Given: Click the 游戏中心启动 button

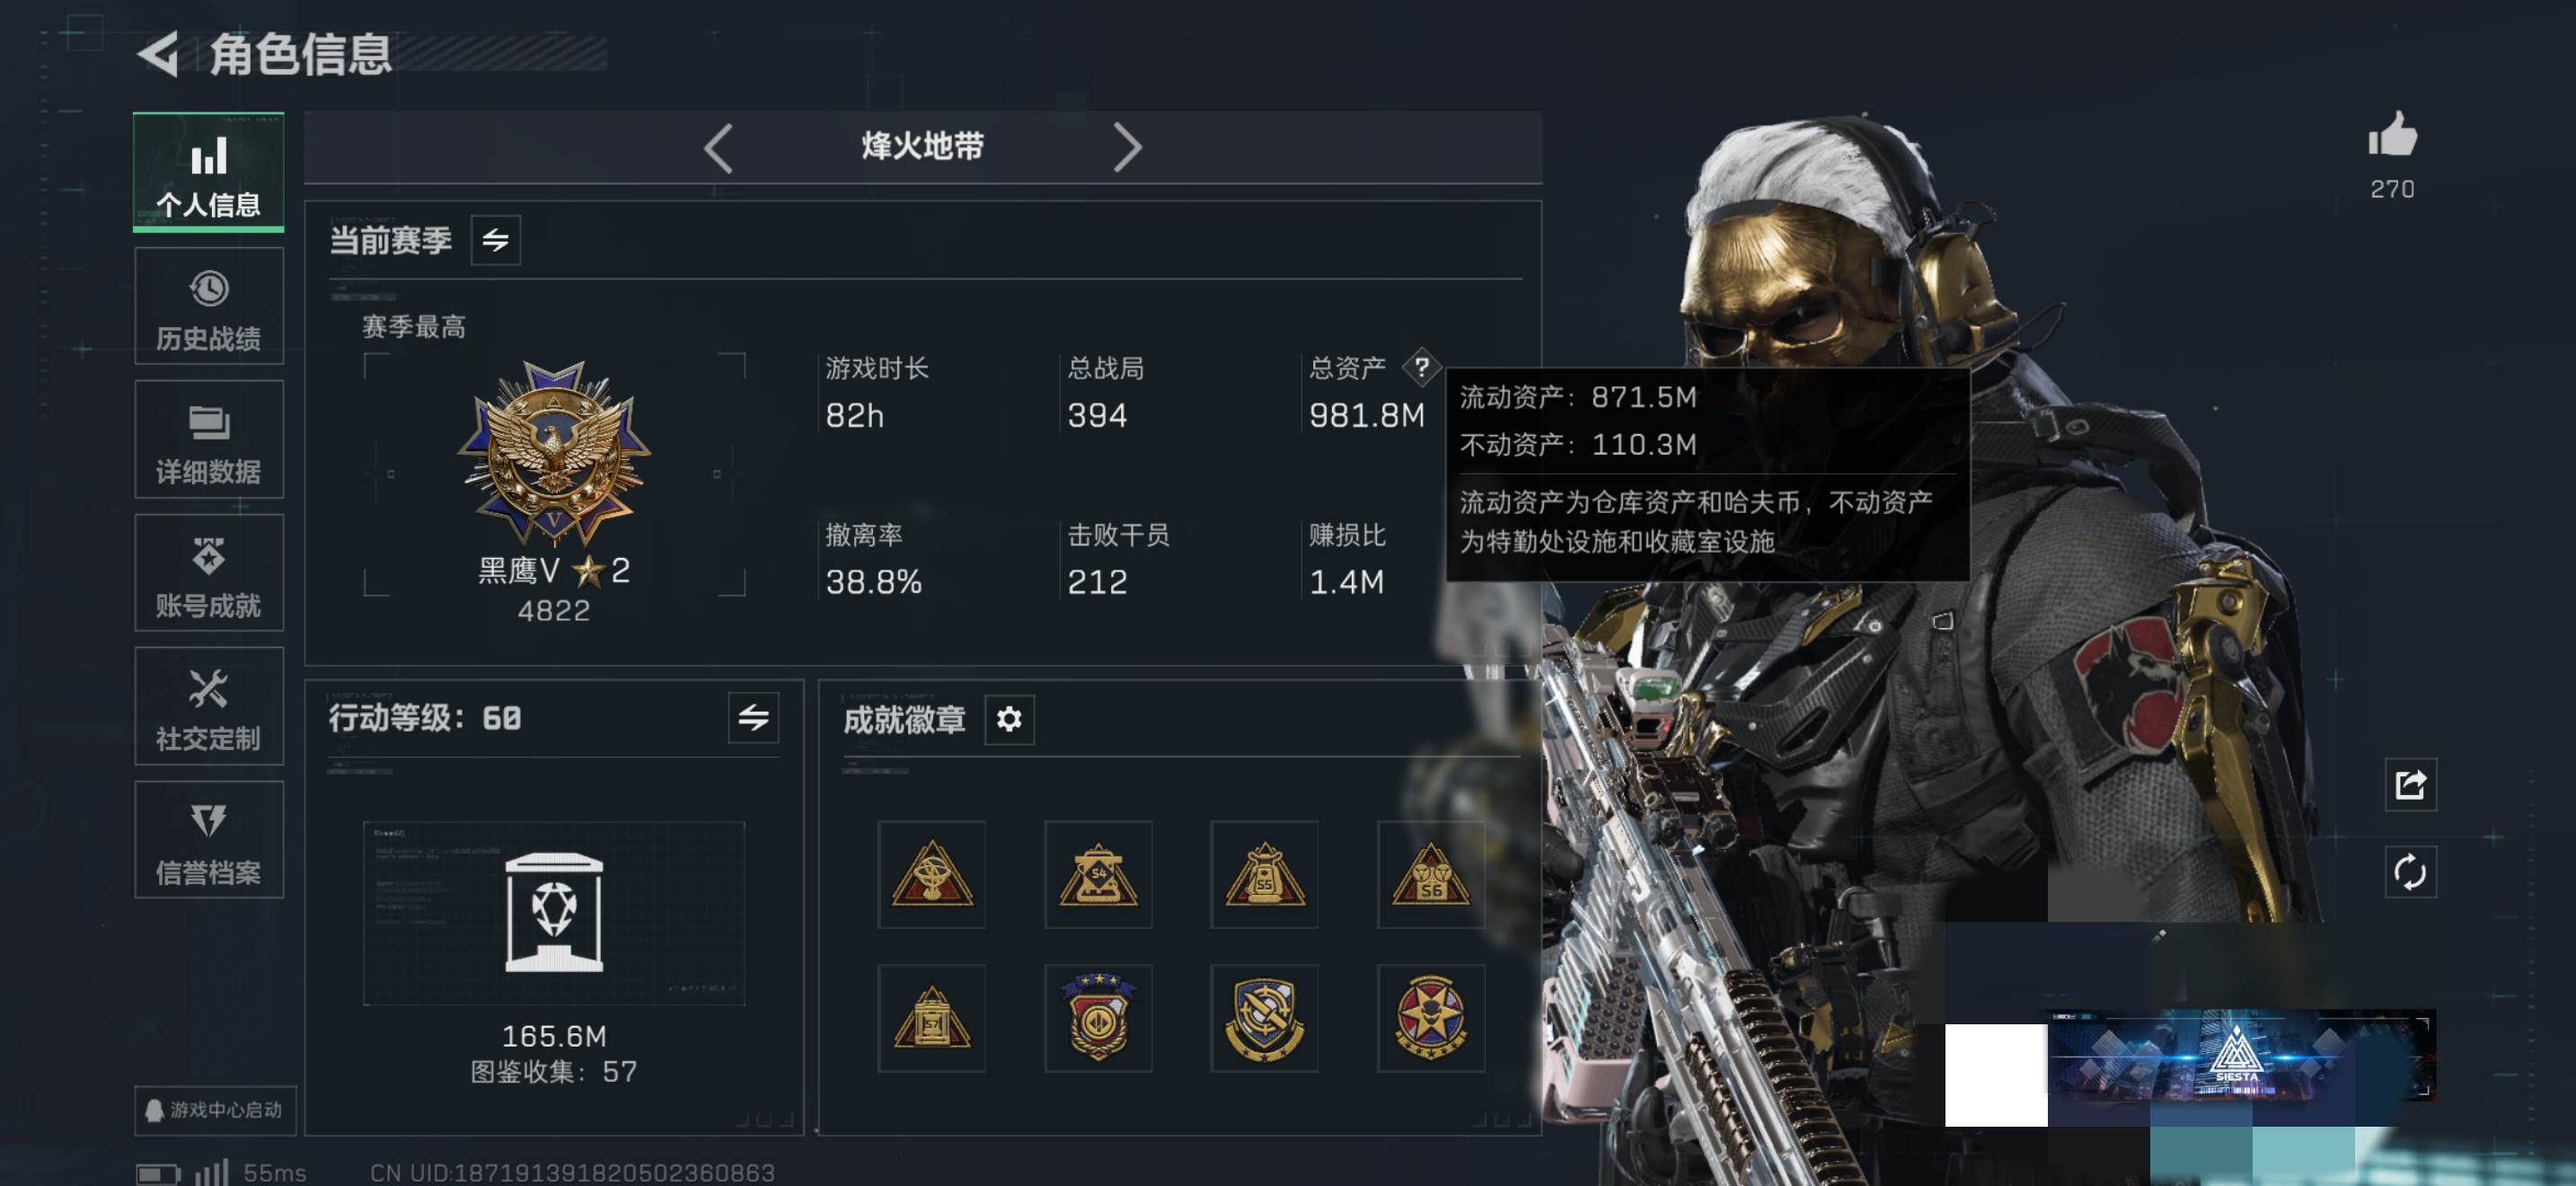Looking at the screenshot, I should pos(215,1110).
